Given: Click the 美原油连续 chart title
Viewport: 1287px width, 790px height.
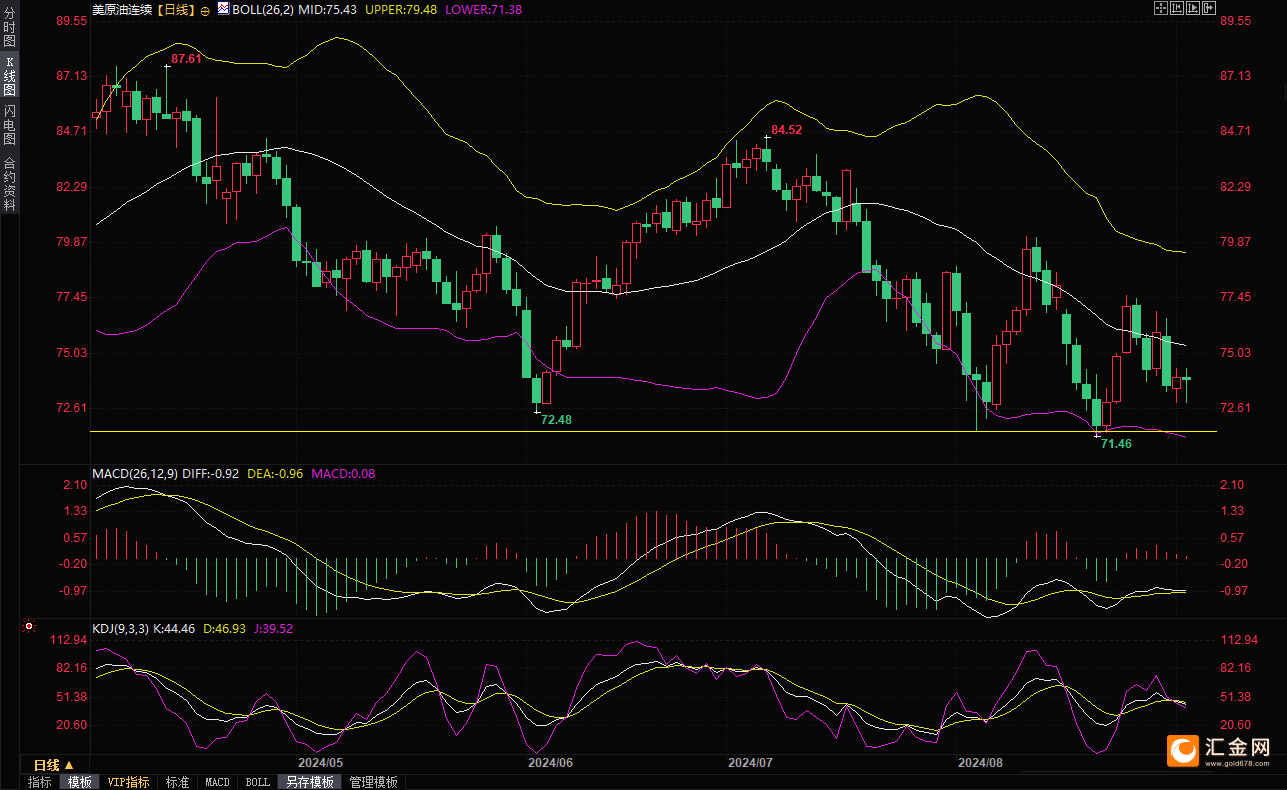Looking at the screenshot, I should pos(123,9).
